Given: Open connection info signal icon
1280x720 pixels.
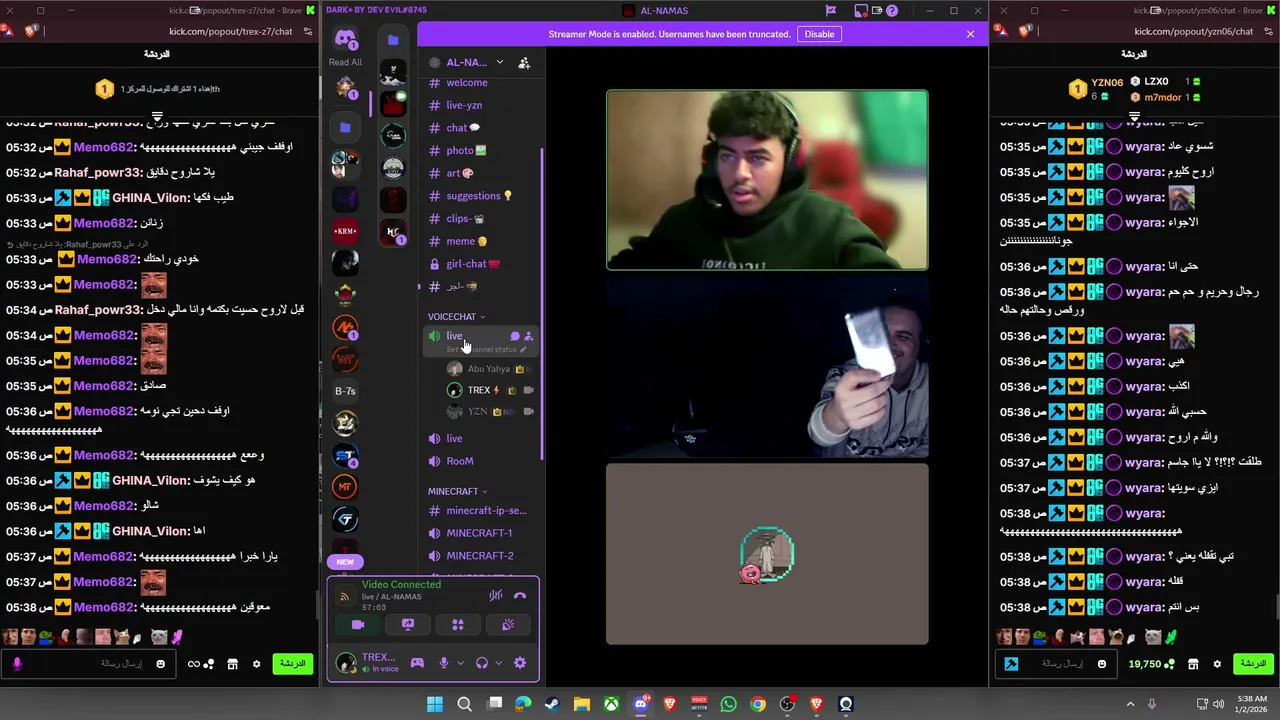Looking at the screenshot, I should click(x=345, y=596).
